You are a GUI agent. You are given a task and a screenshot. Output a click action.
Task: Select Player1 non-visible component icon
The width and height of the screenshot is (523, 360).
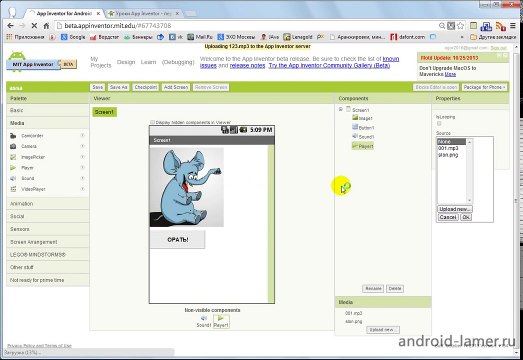click(x=220, y=318)
